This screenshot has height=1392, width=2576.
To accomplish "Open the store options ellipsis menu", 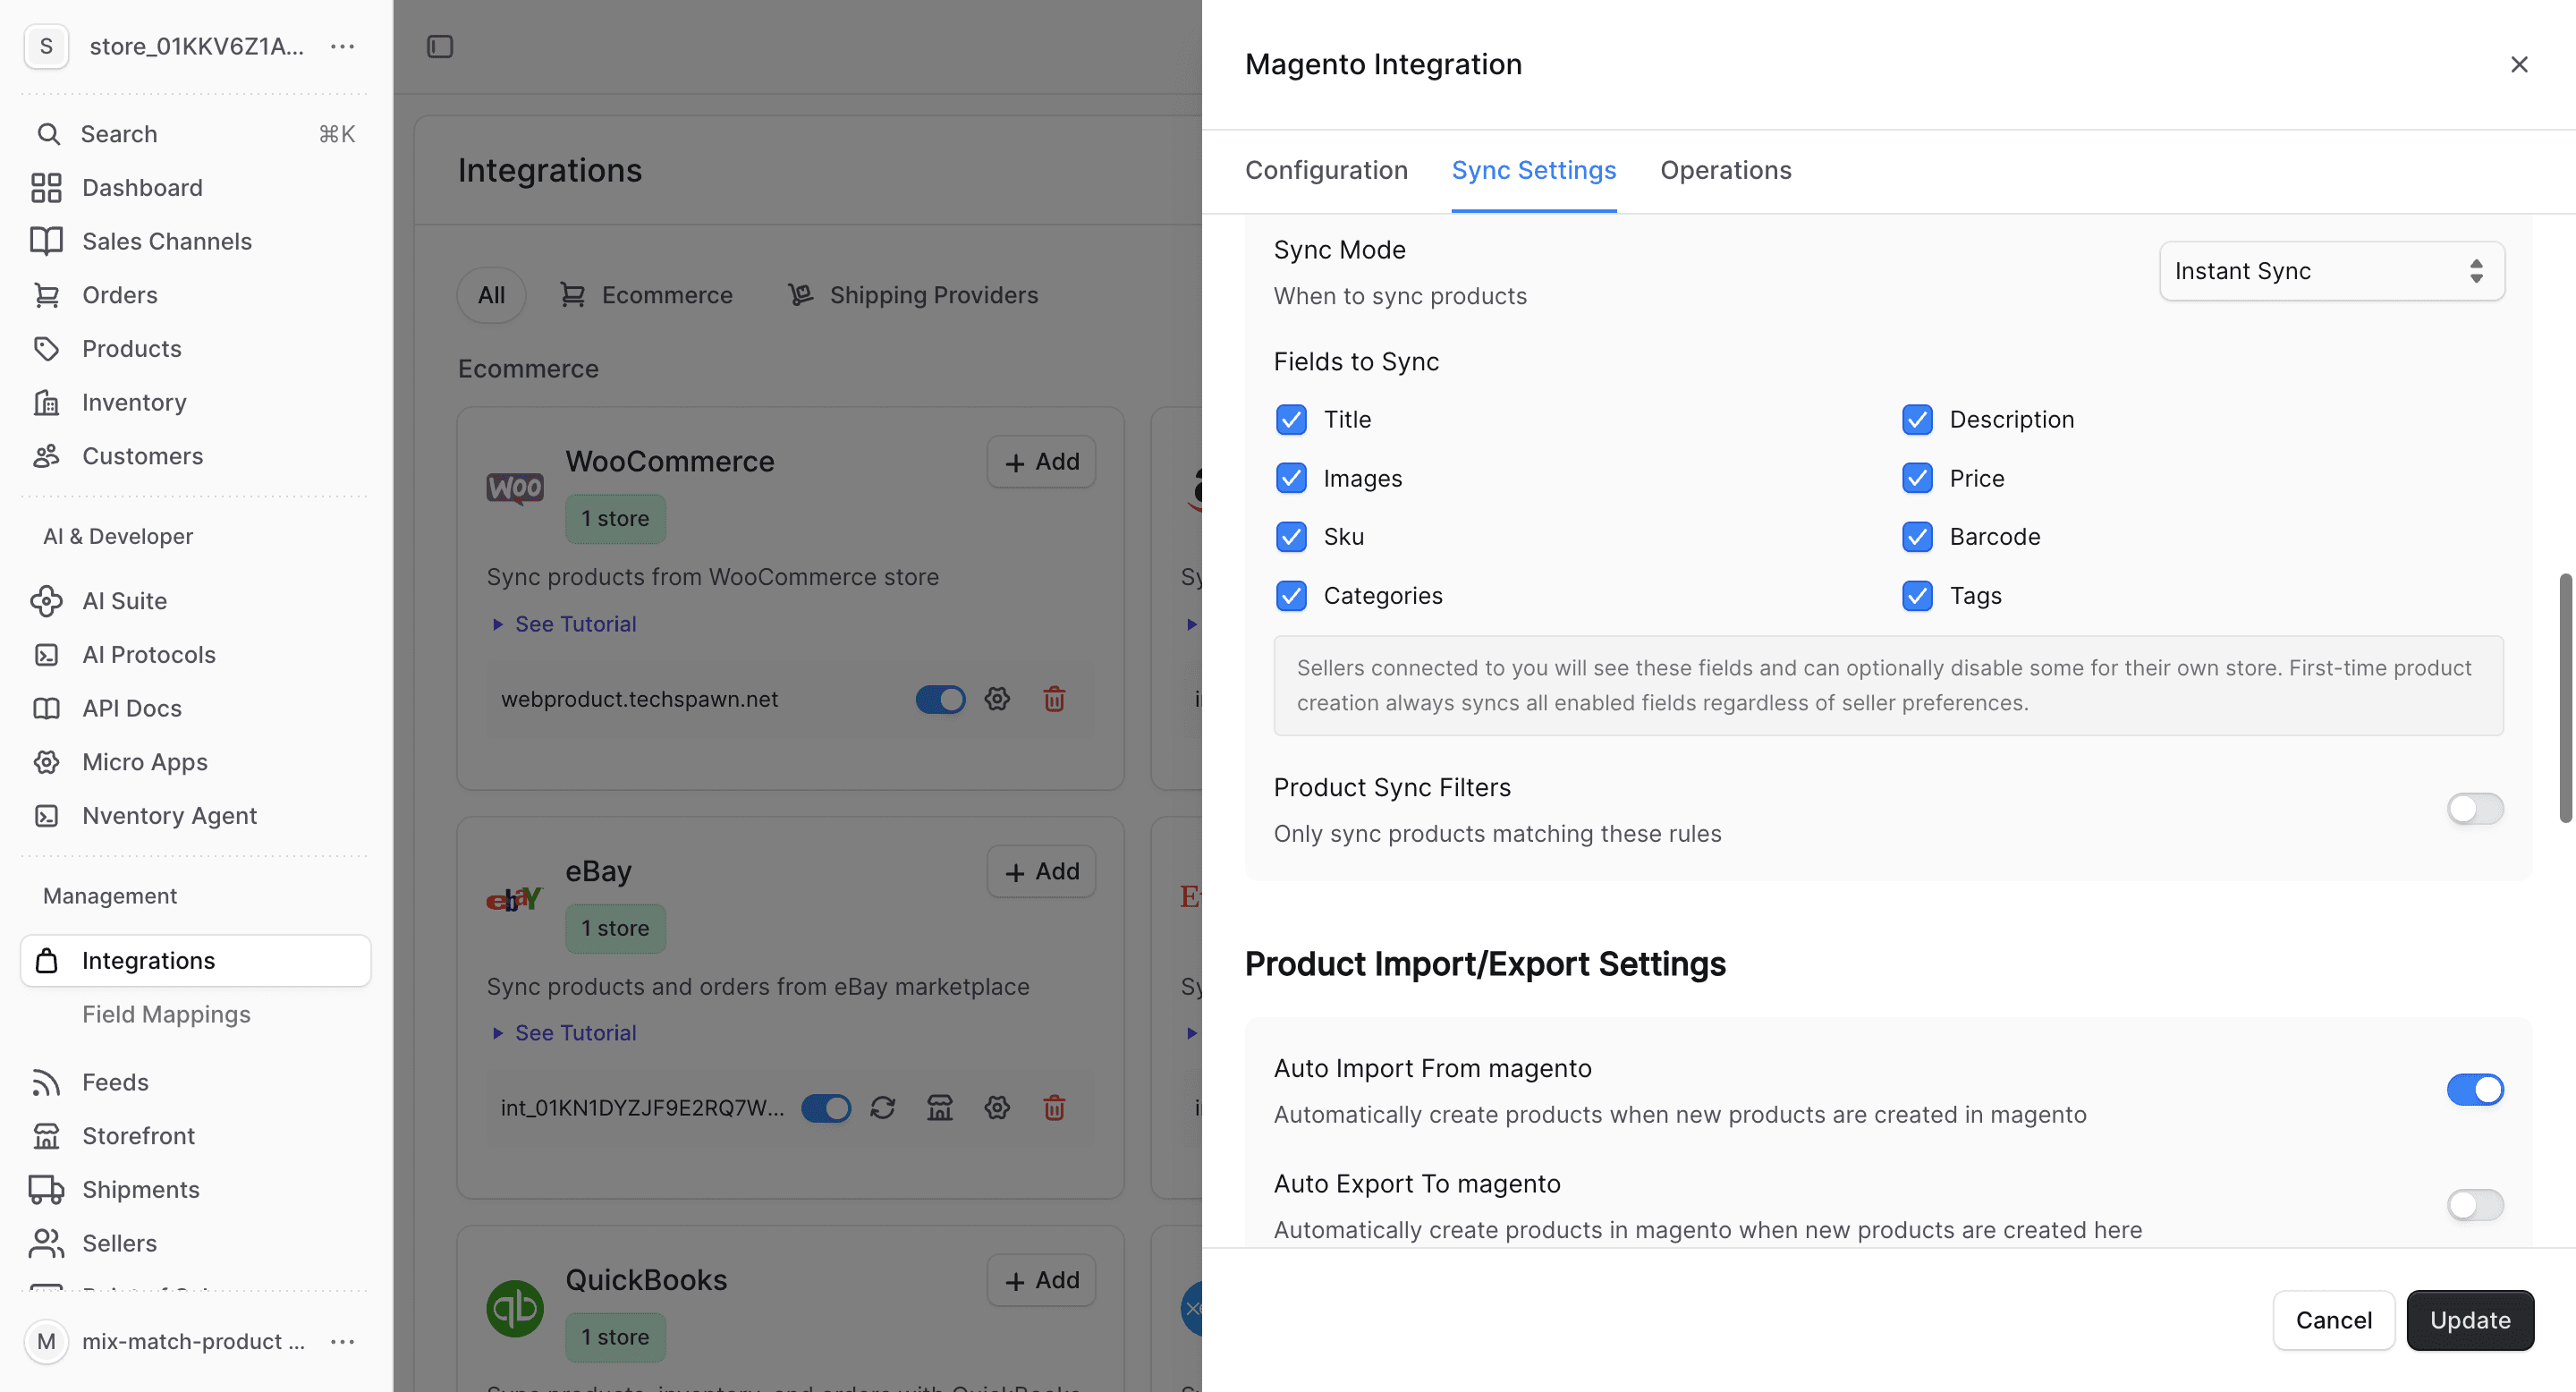I will pyautogui.click(x=343, y=47).
